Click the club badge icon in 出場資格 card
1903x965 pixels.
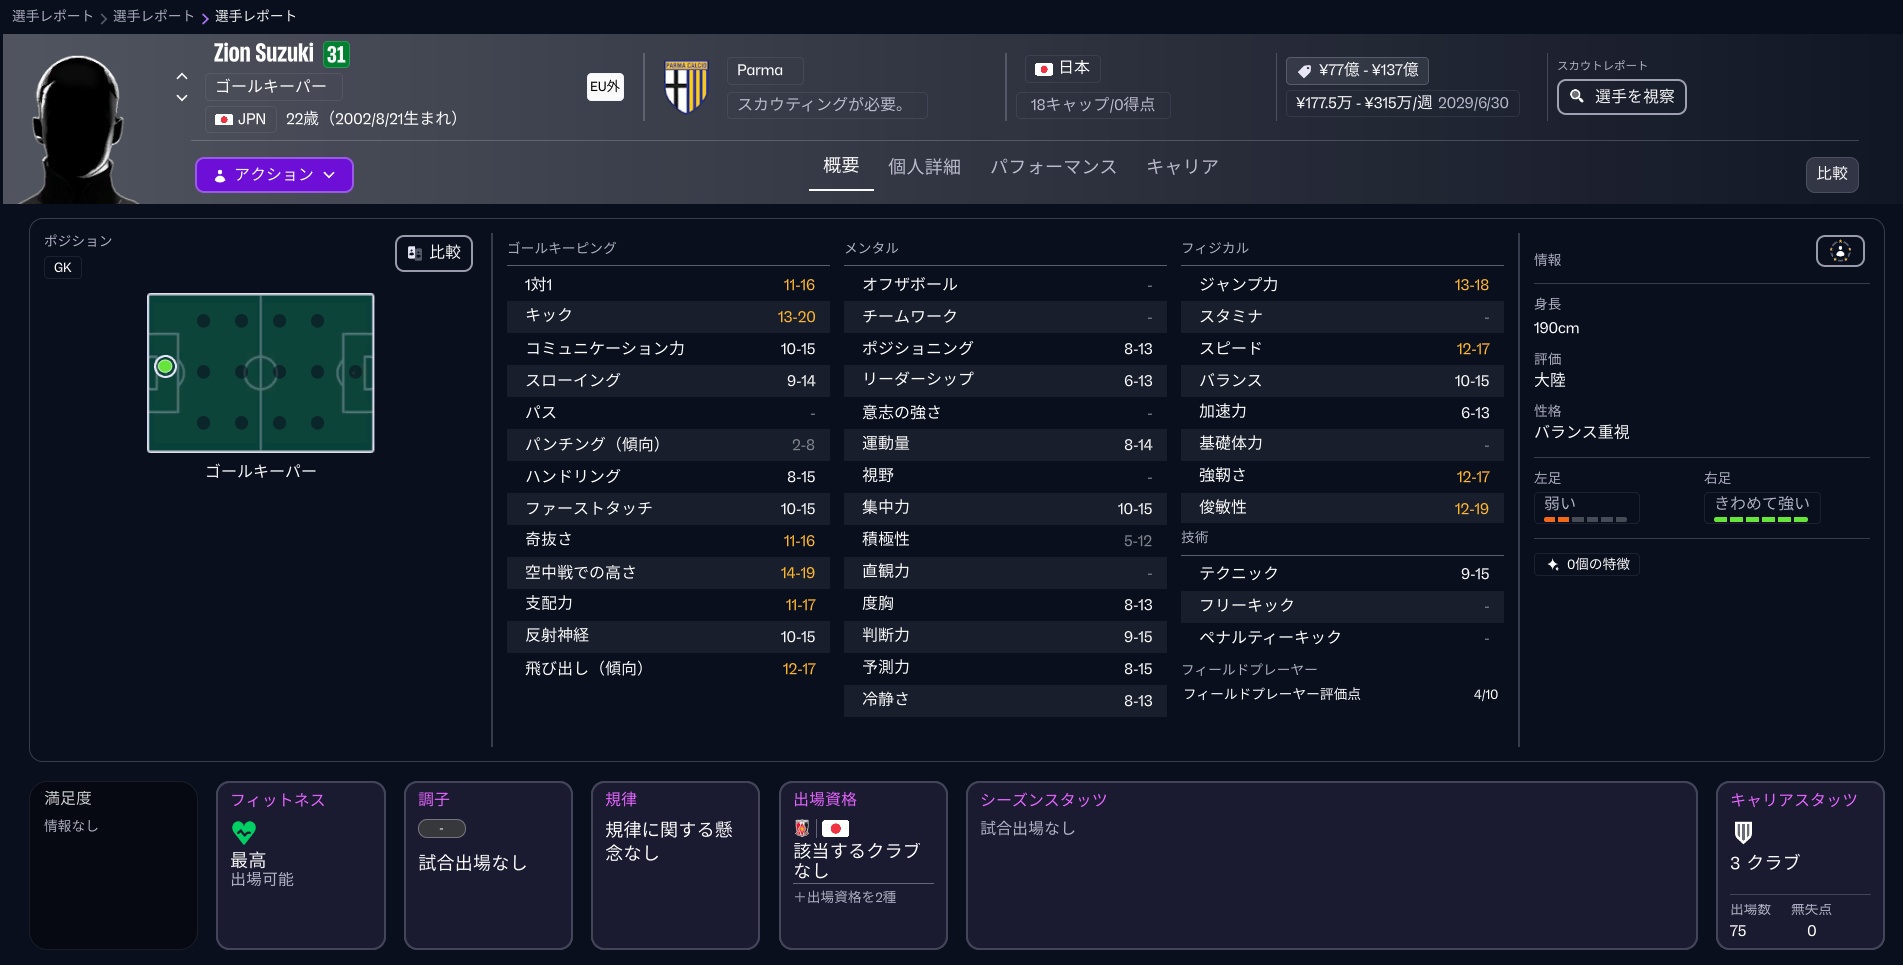(802, 828)
